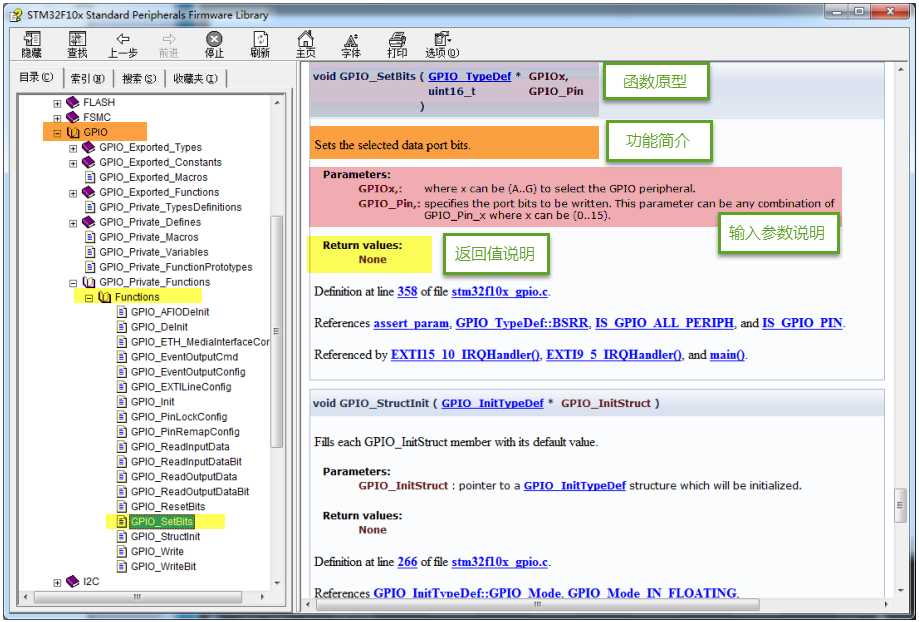Expand the I2C tree node

(57, 582)
